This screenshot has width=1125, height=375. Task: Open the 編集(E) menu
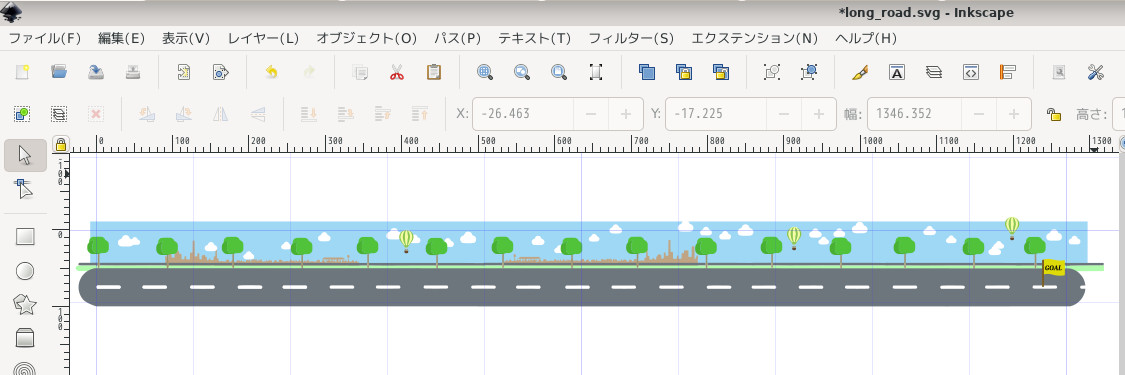(121, 38)
